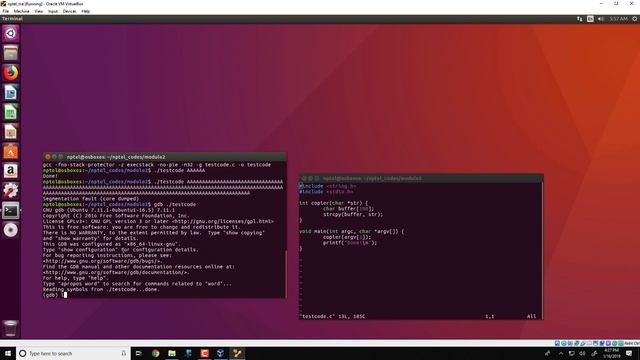The height and width of the screenshot is (360, 640).
Task: Open the Trash in the launcher
Action: 11,329
